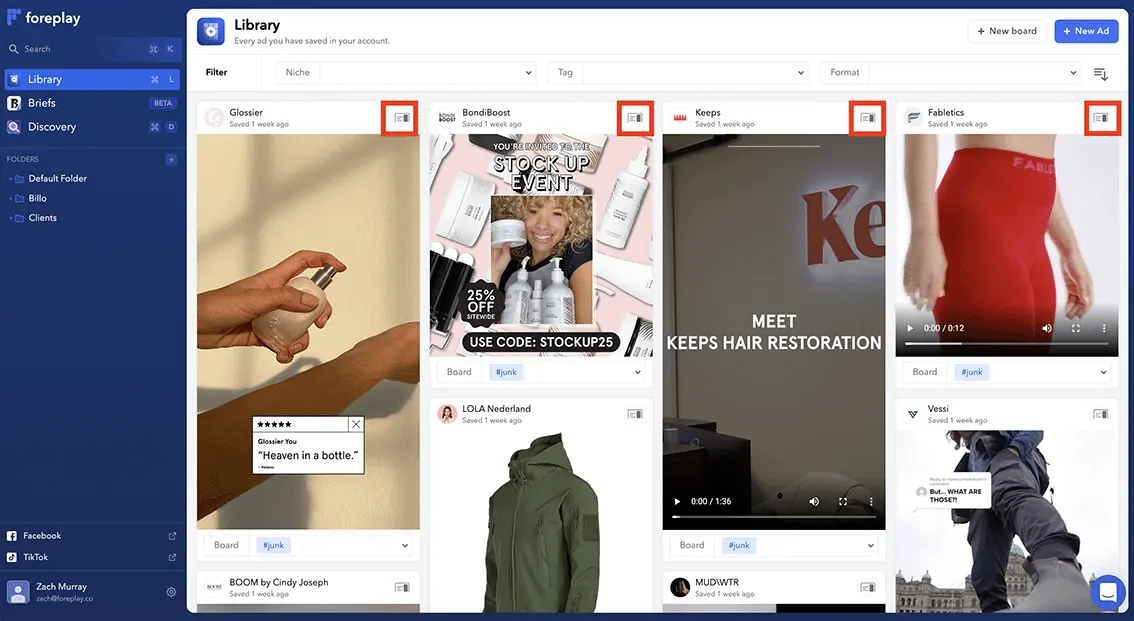Click the Keeps brand name
The image size is (1134, 621).
click(707, 113)
